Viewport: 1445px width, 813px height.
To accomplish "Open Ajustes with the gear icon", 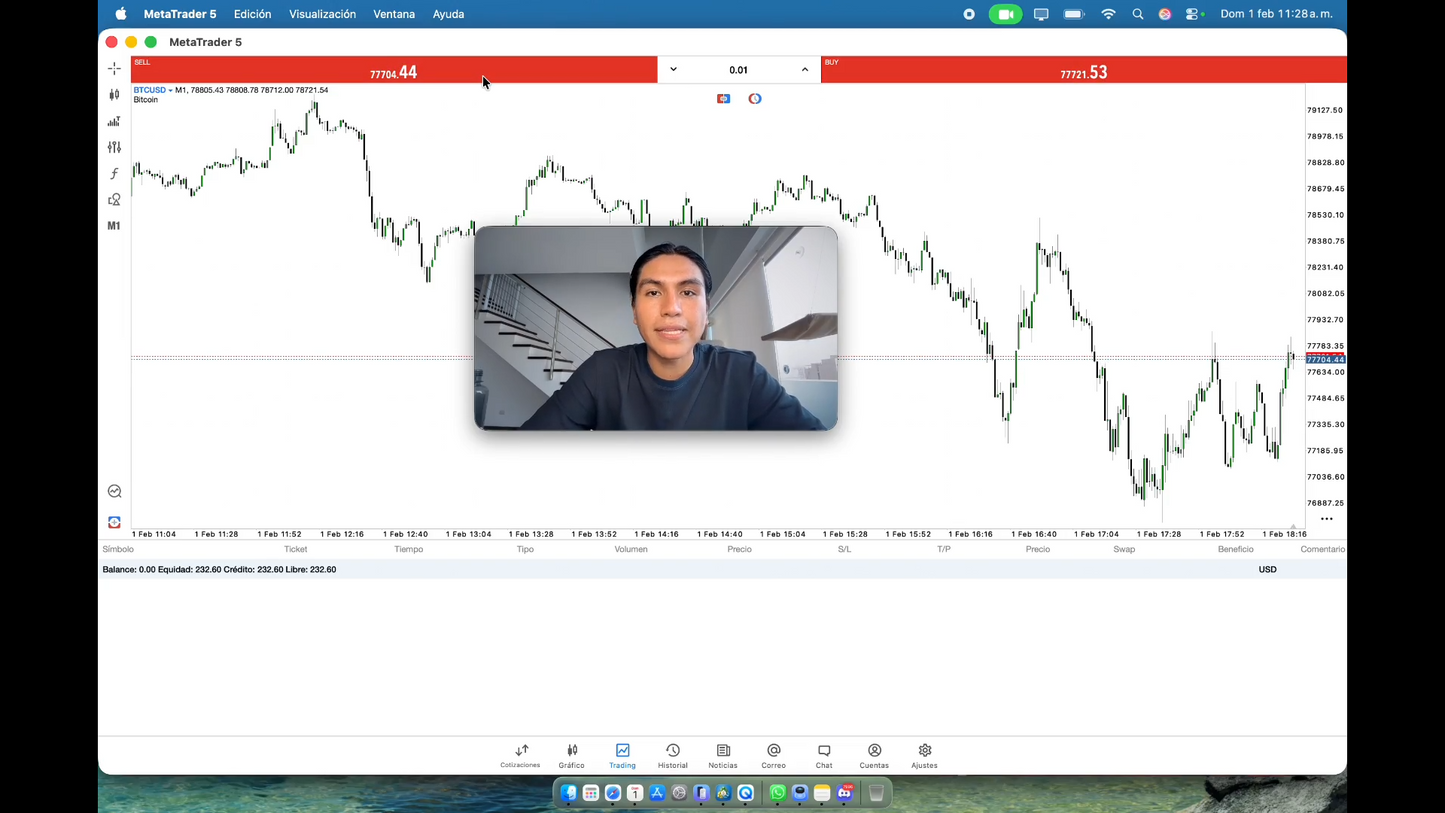I will pos(923,756).
